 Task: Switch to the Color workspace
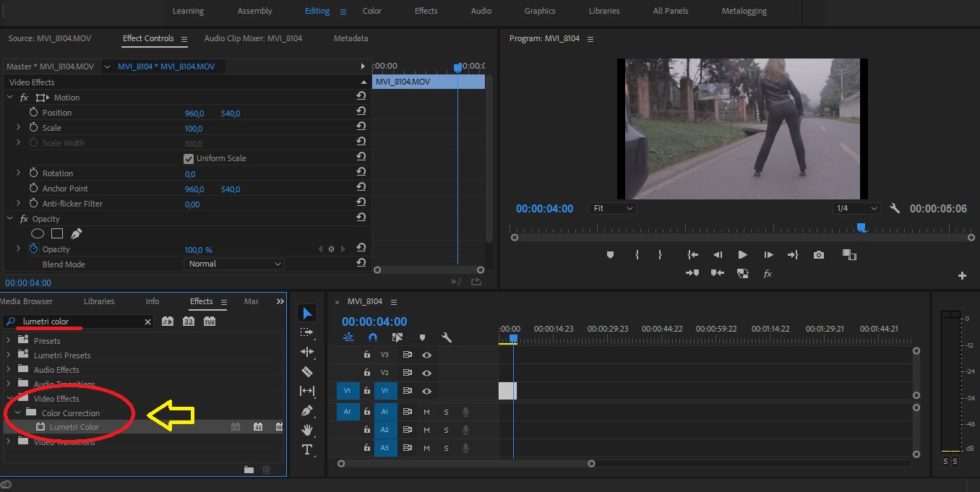pyautogui.click(x=372, y=11)
